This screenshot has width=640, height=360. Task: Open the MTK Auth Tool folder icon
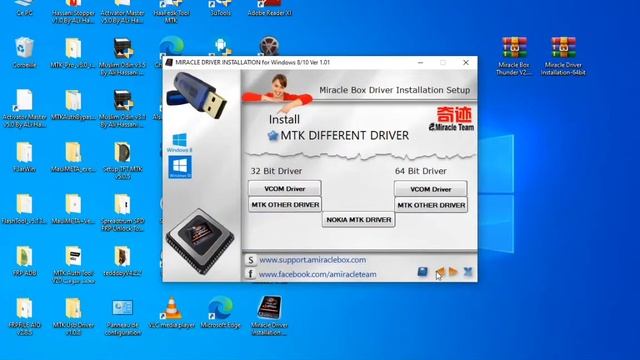coord(73,264)
